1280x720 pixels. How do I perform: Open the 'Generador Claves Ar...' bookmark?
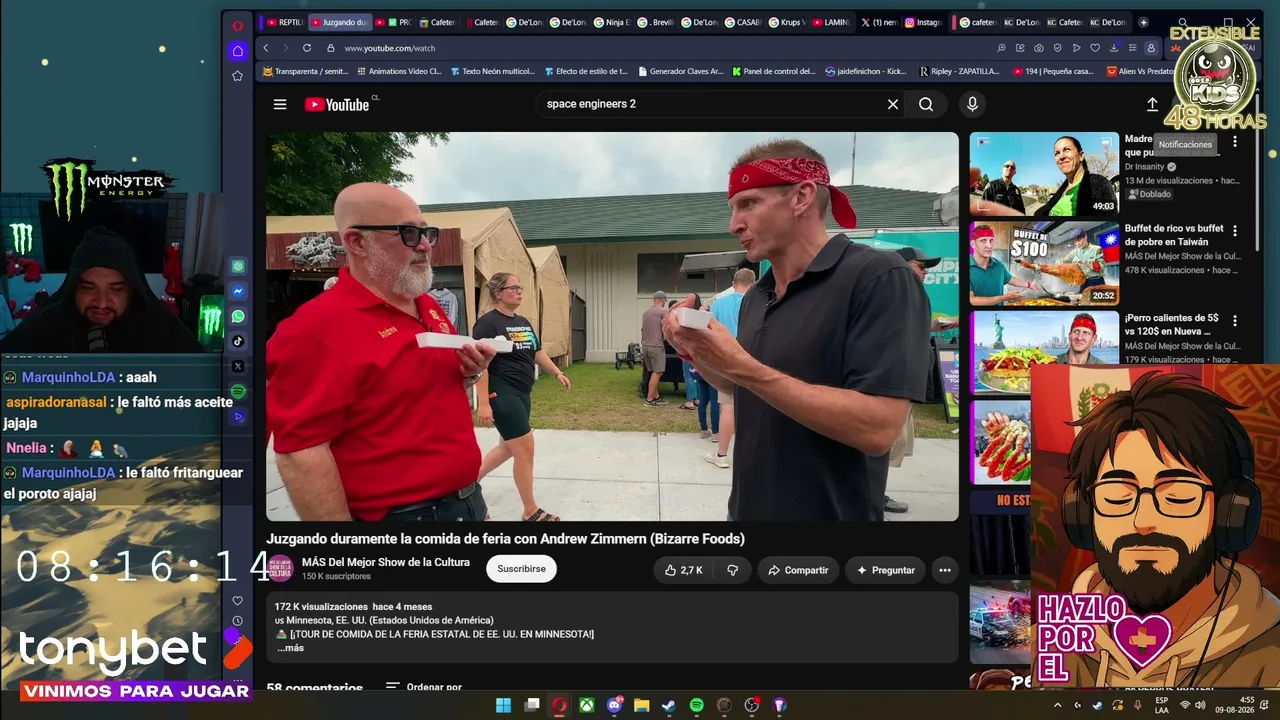click(x=679, y=72)
